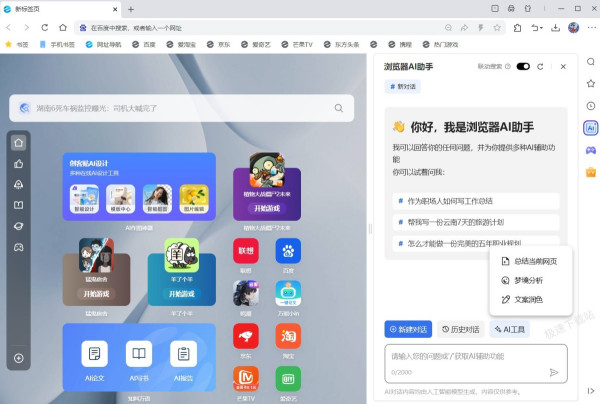
Task: Start the Plants vs Zombies game
Action: point(267,208)
